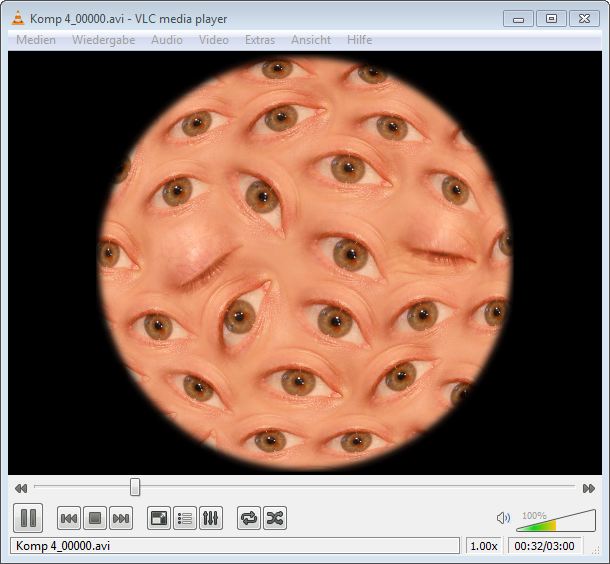Close the VLC media player window
610x564 pixels.
(x=584, y=19)
